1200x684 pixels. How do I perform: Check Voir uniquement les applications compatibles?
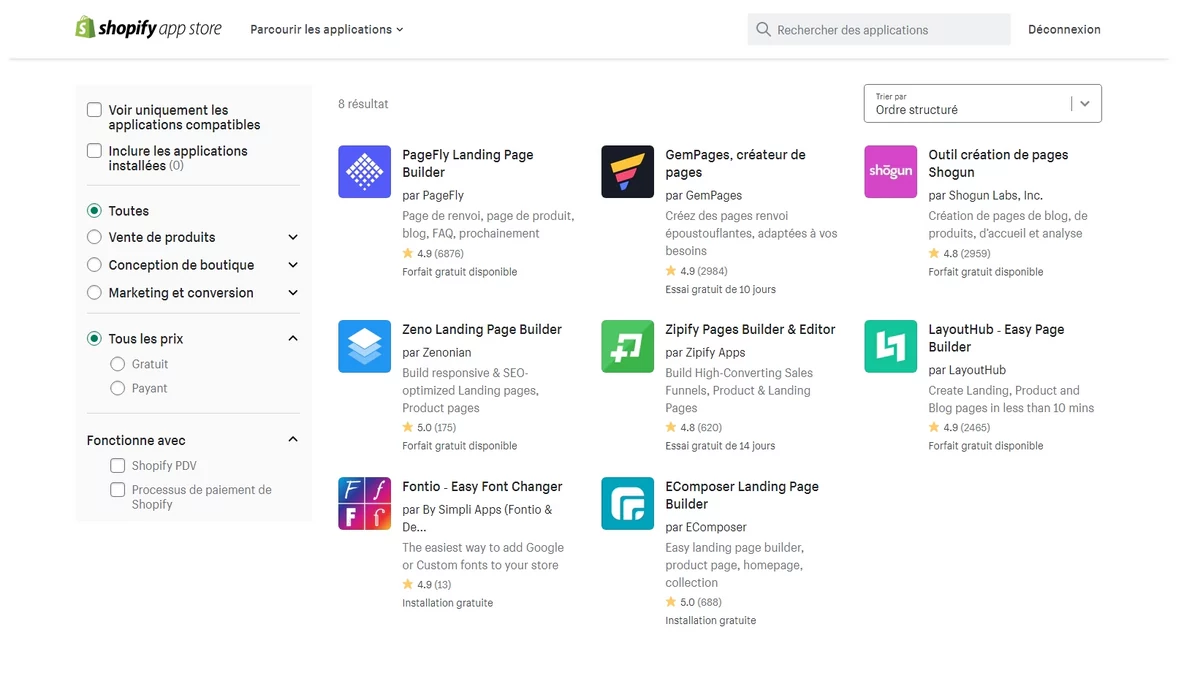point(94,110)
